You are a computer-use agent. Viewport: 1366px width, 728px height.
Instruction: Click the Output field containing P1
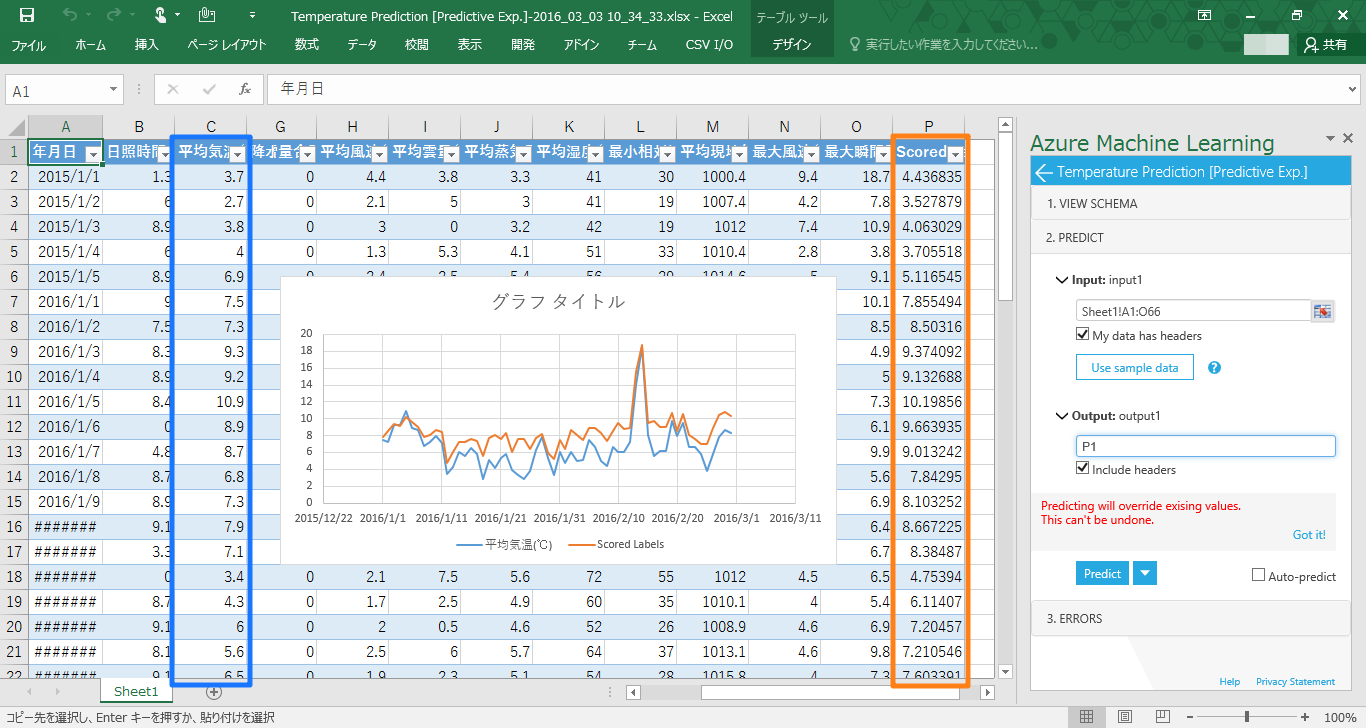tap(1204, 446)
